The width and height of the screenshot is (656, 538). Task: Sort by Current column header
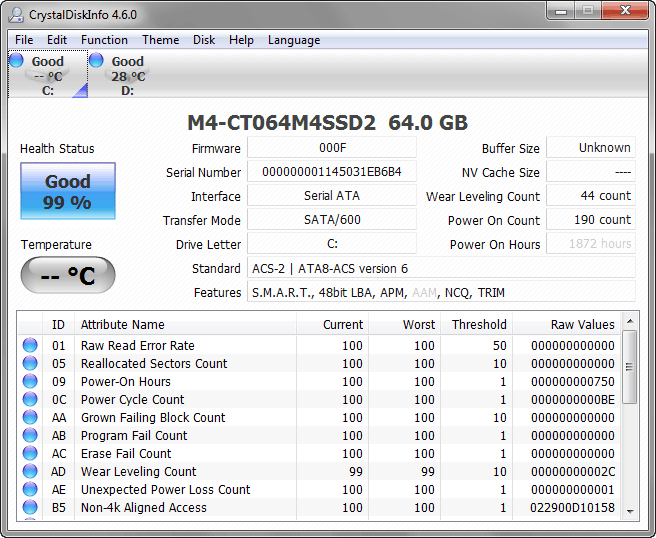click(x=333, y=325)
